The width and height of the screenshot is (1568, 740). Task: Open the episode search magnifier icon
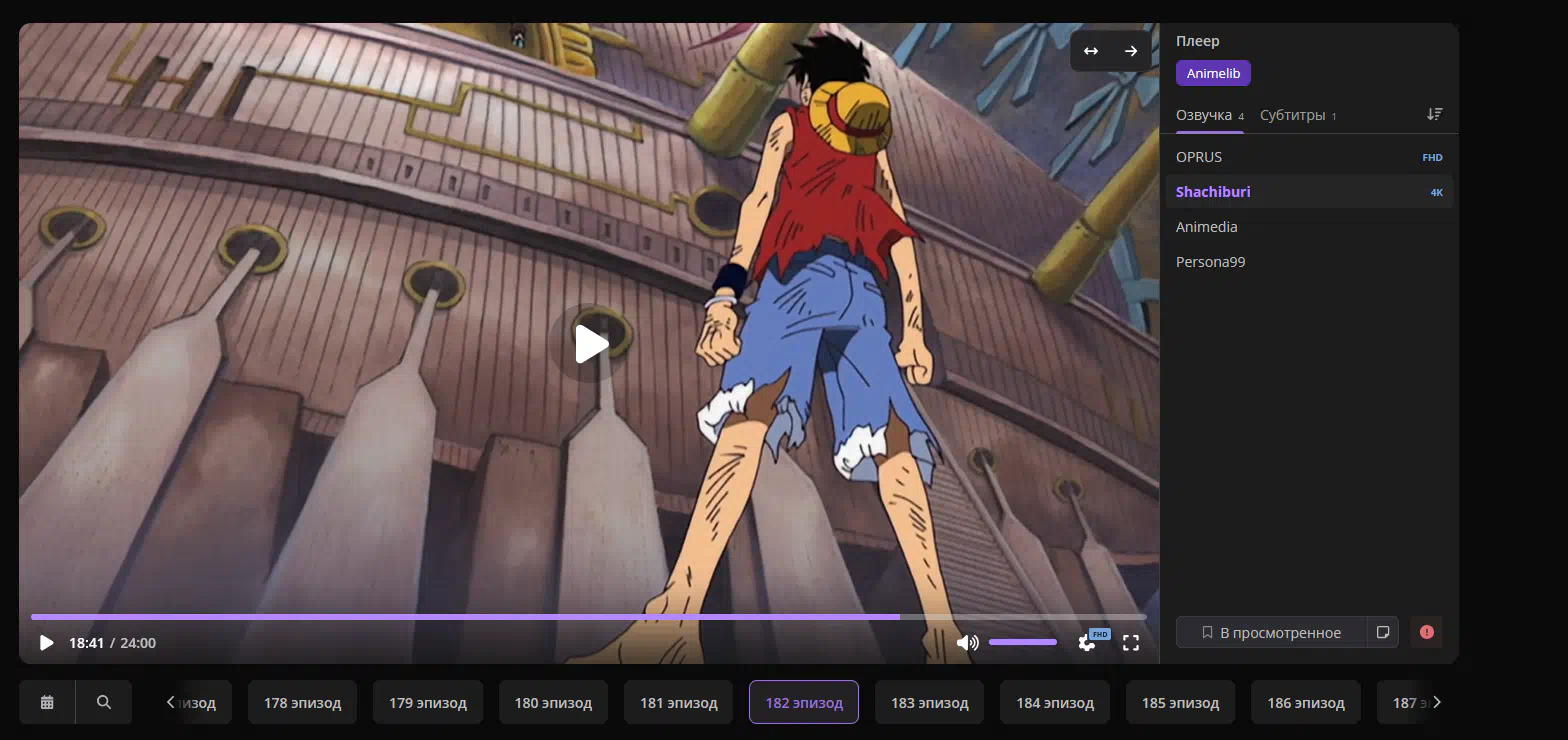(104, 702)
